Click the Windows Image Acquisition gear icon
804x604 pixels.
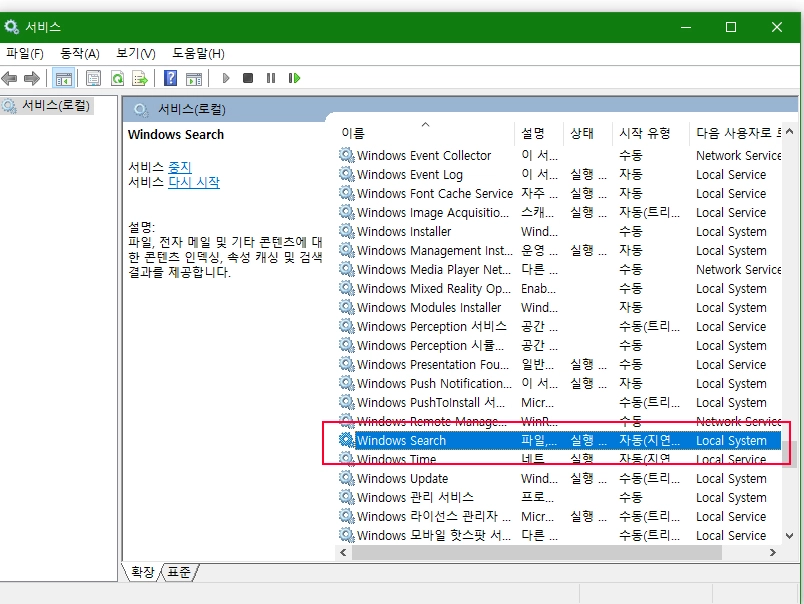347,212
